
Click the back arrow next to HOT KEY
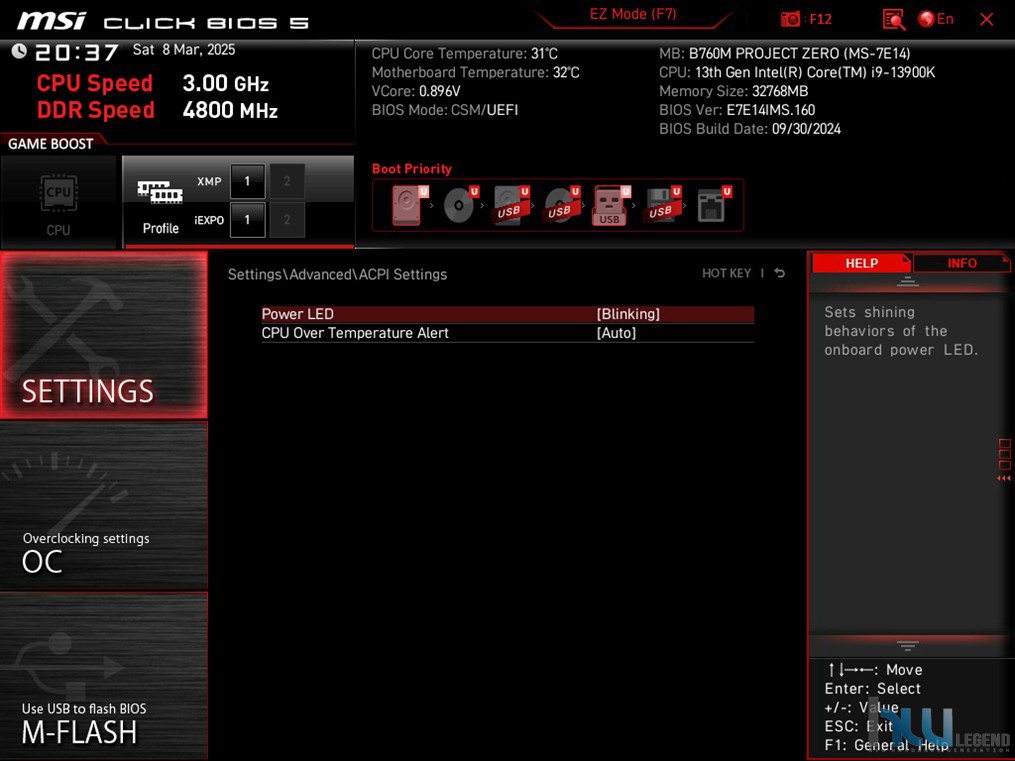pyautogui.click(x=780, y=273)
